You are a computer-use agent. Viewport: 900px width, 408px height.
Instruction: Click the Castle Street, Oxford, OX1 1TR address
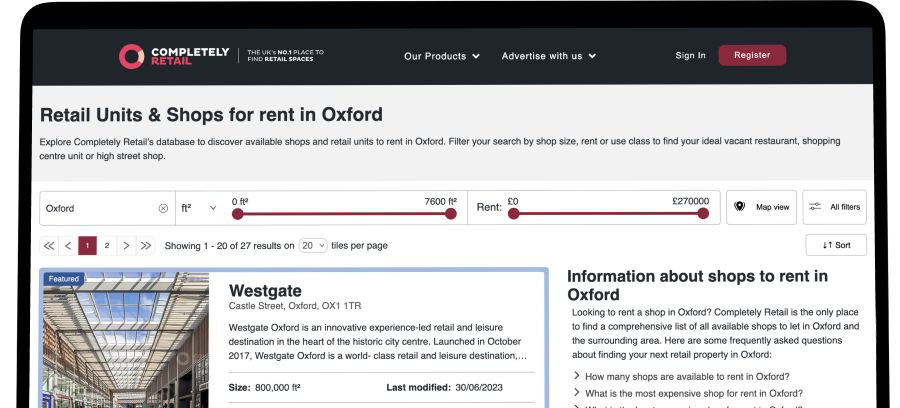295,306
